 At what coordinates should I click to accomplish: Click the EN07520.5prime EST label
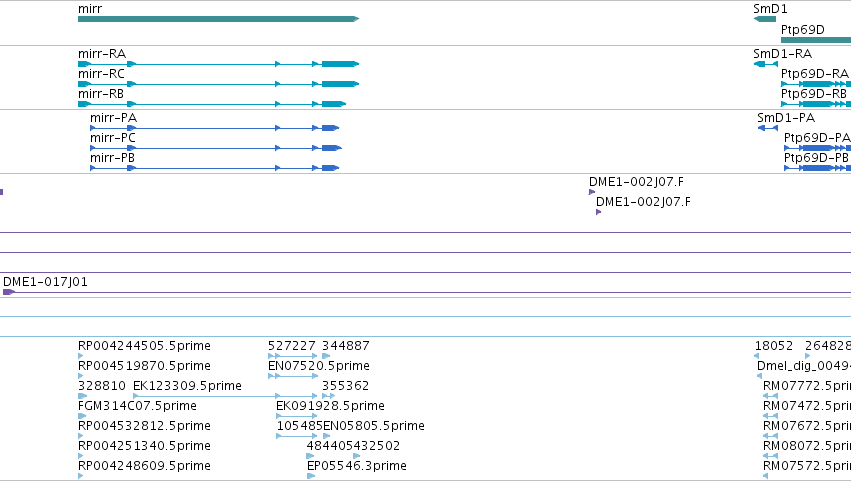319,366
